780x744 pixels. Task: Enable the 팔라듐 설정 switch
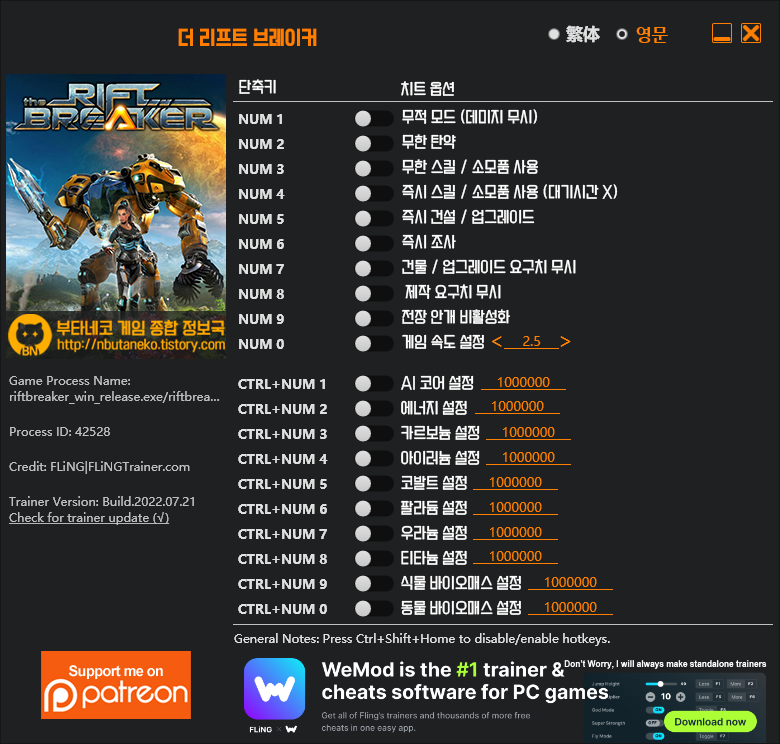tap(374, 509)
